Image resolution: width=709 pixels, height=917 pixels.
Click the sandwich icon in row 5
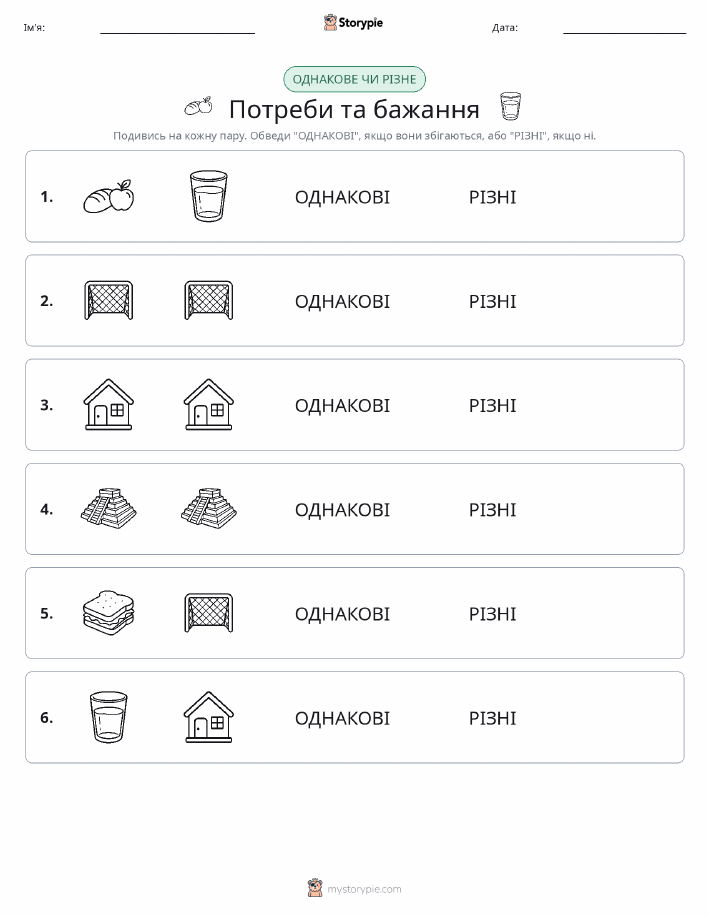(x=109, y=613)
